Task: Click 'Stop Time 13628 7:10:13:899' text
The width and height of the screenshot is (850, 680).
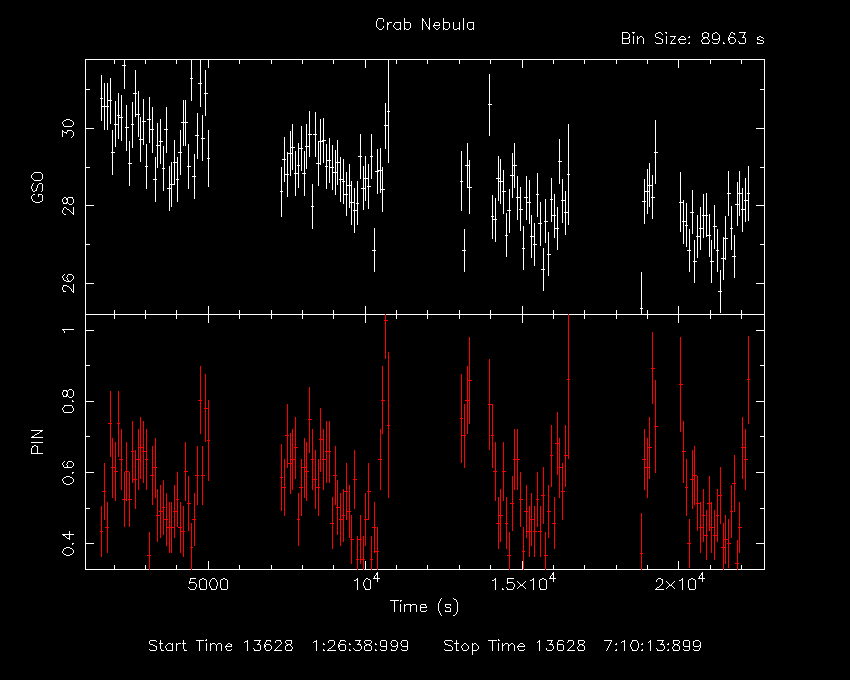Action: (572, 646)
